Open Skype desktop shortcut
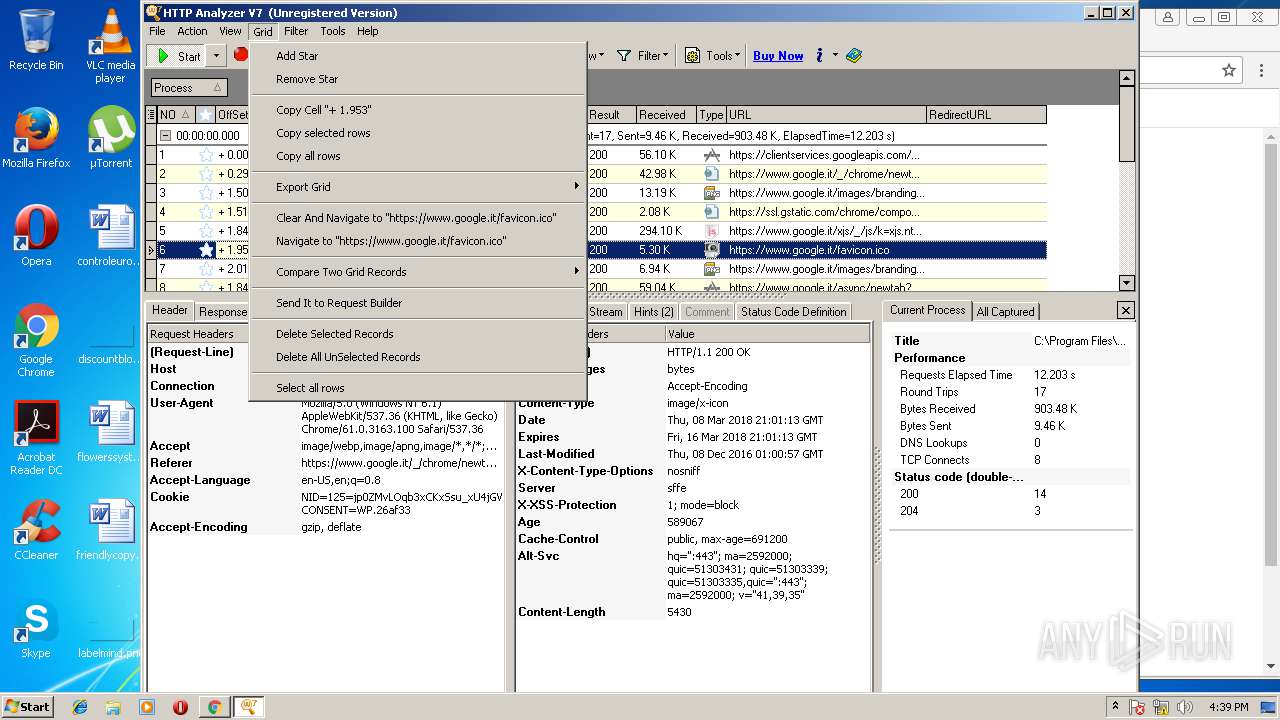This screenshot has height=720, width=1280. [x=36, y=629]
